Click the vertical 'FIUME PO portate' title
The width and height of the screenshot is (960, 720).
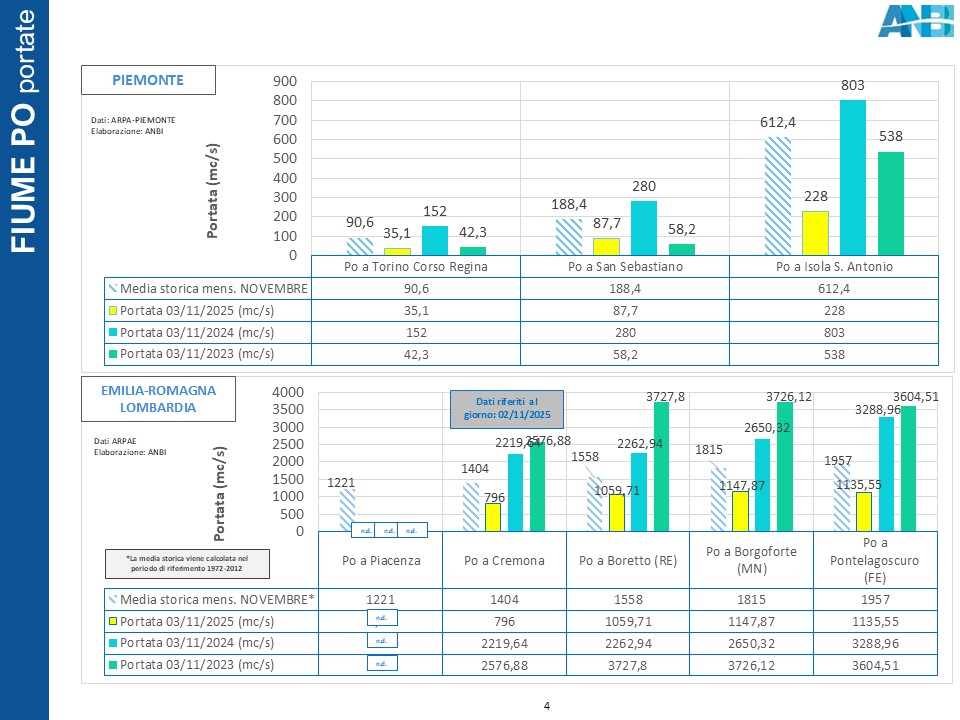24,130
